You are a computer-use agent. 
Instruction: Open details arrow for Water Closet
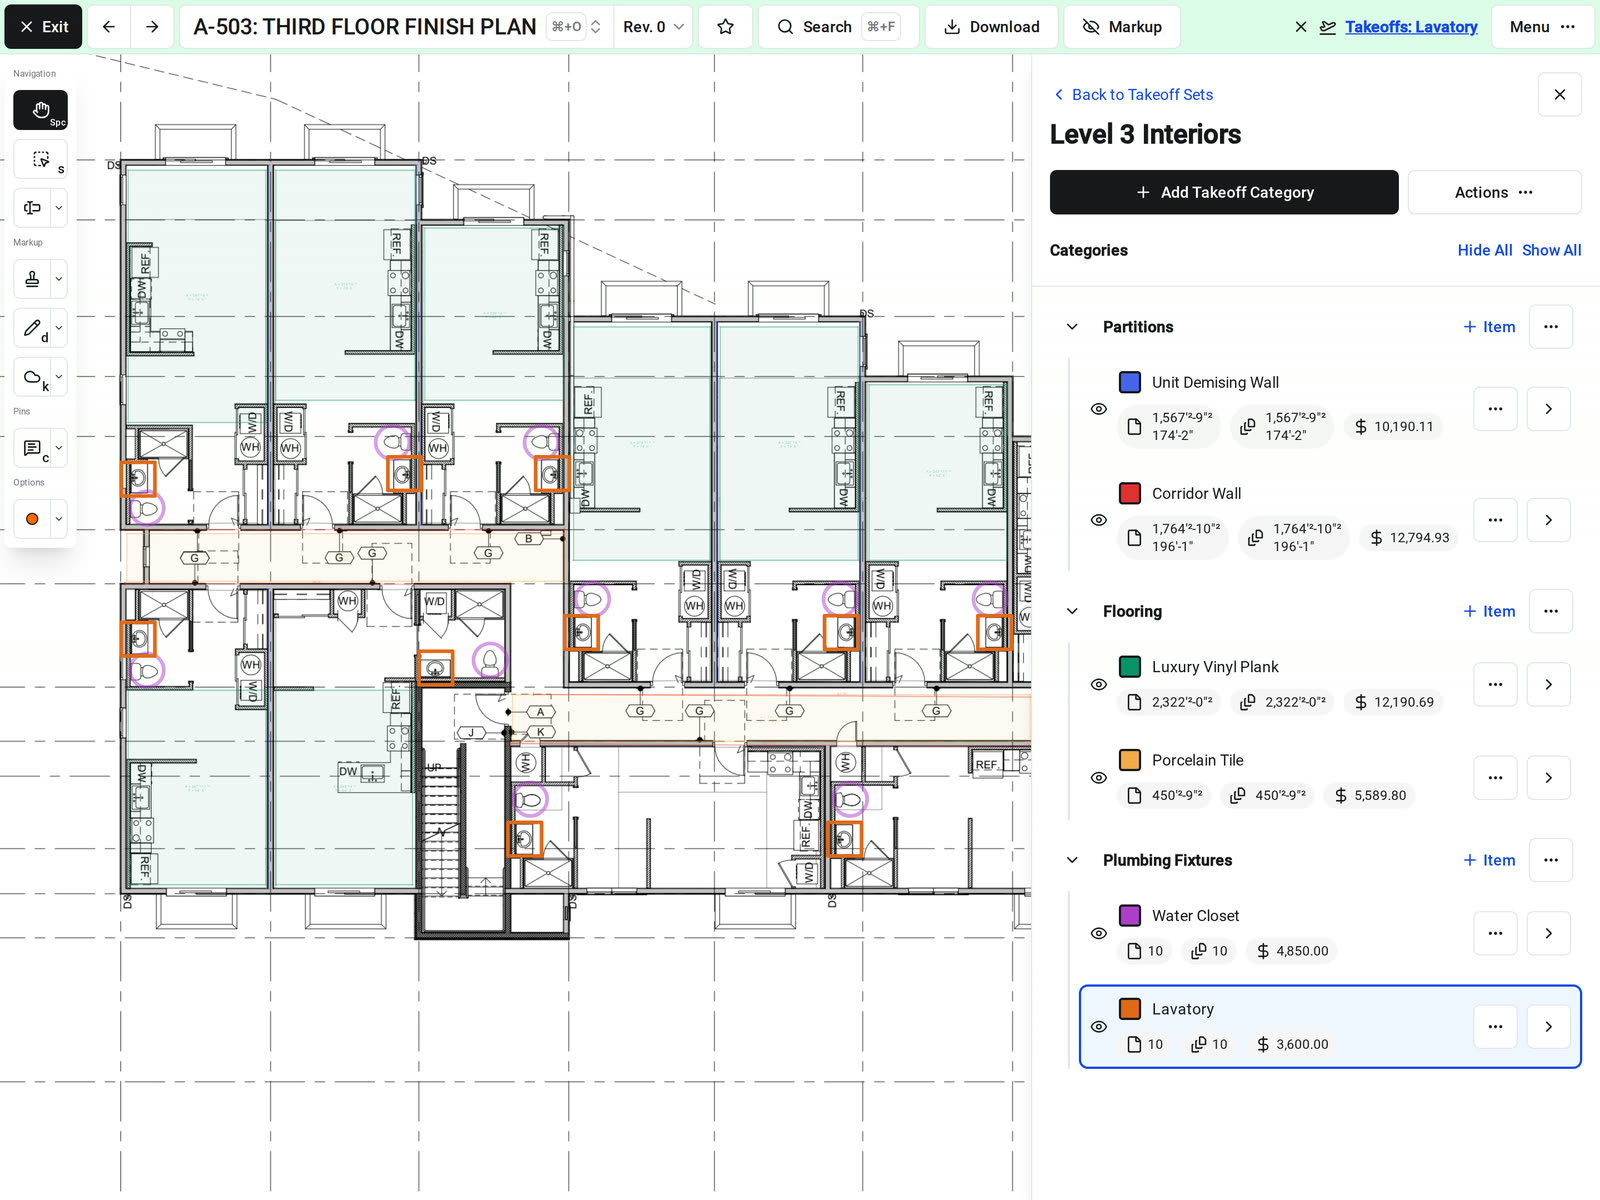click(x=1548, y=933)
